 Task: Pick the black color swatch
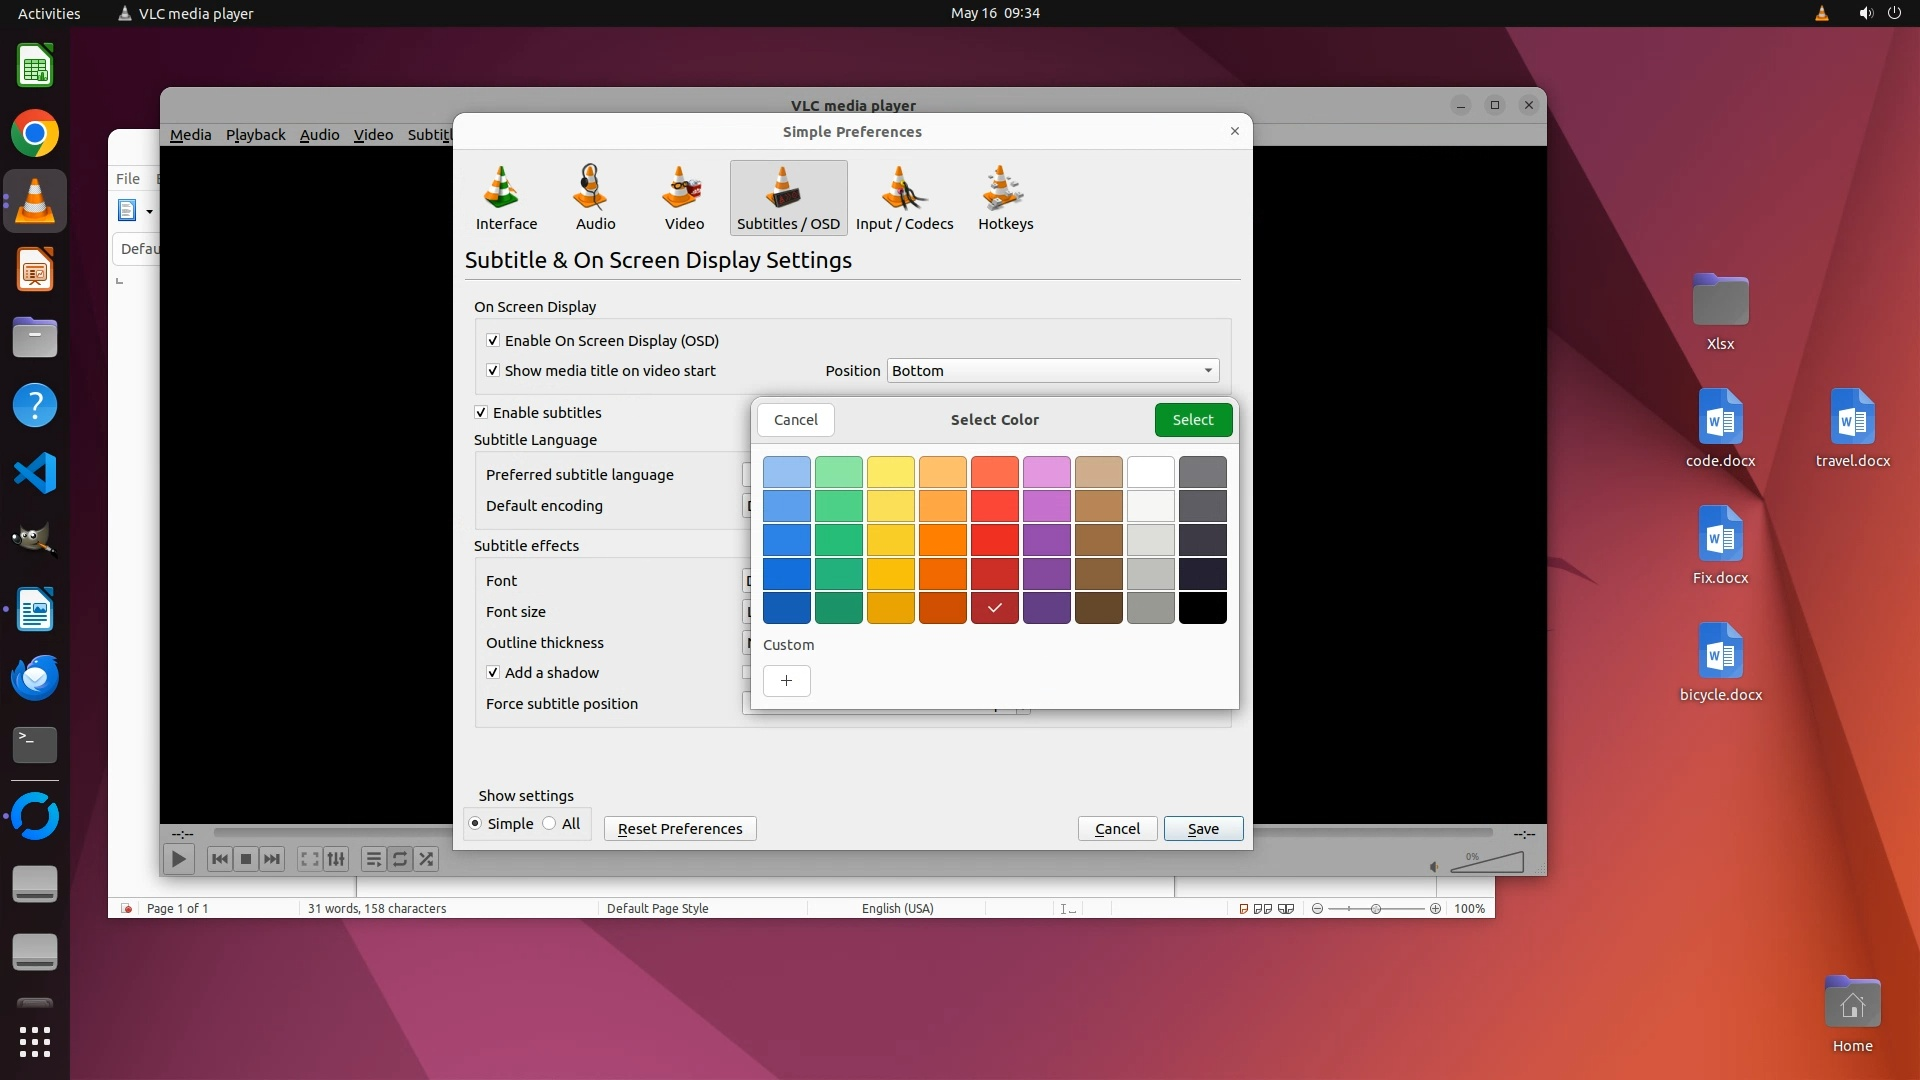(1202, 608)
